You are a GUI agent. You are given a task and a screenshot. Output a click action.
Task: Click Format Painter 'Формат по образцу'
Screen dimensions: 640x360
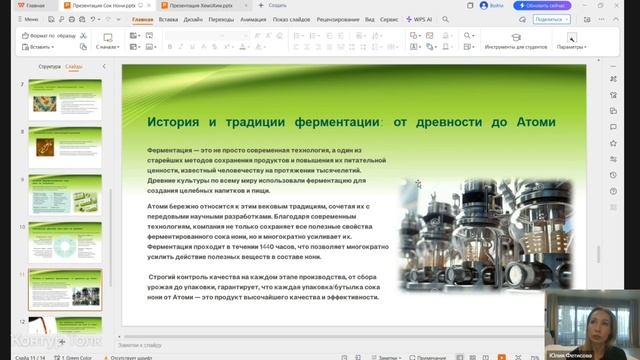pyautogui.click(x=49, y=36)
